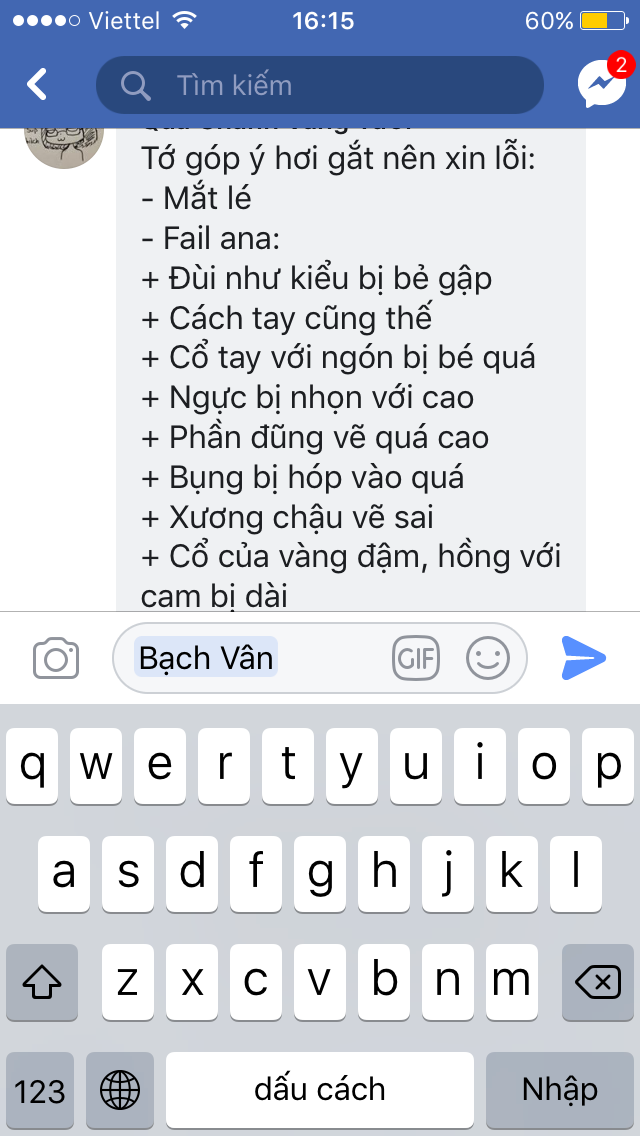Tap the letter g key
Viewport: 640px width, 1136px height.
[320, 874]
